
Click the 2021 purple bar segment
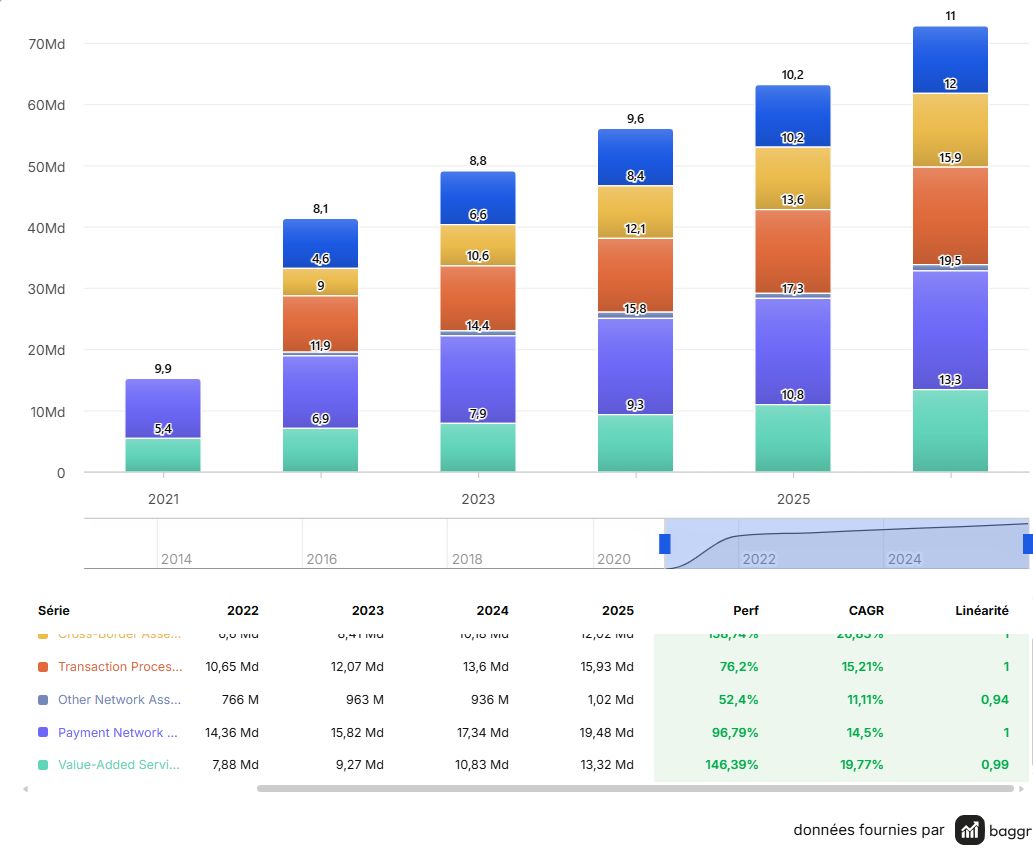[x=163, y=408]
